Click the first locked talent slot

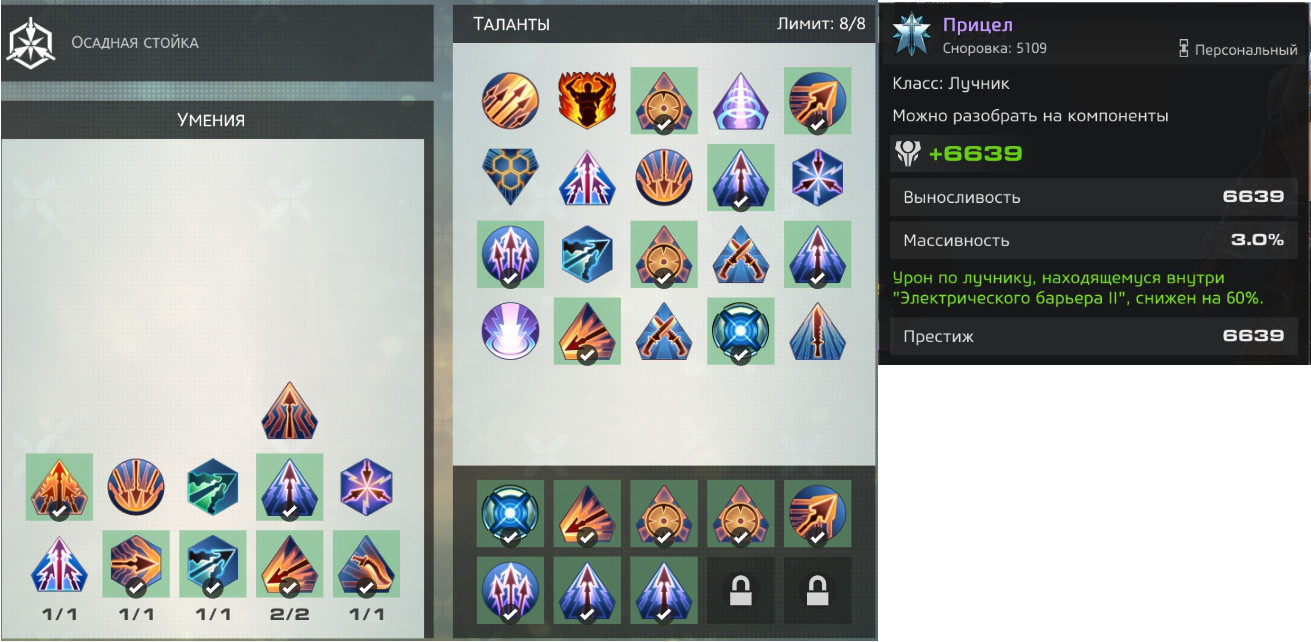(x=741, y=591)
